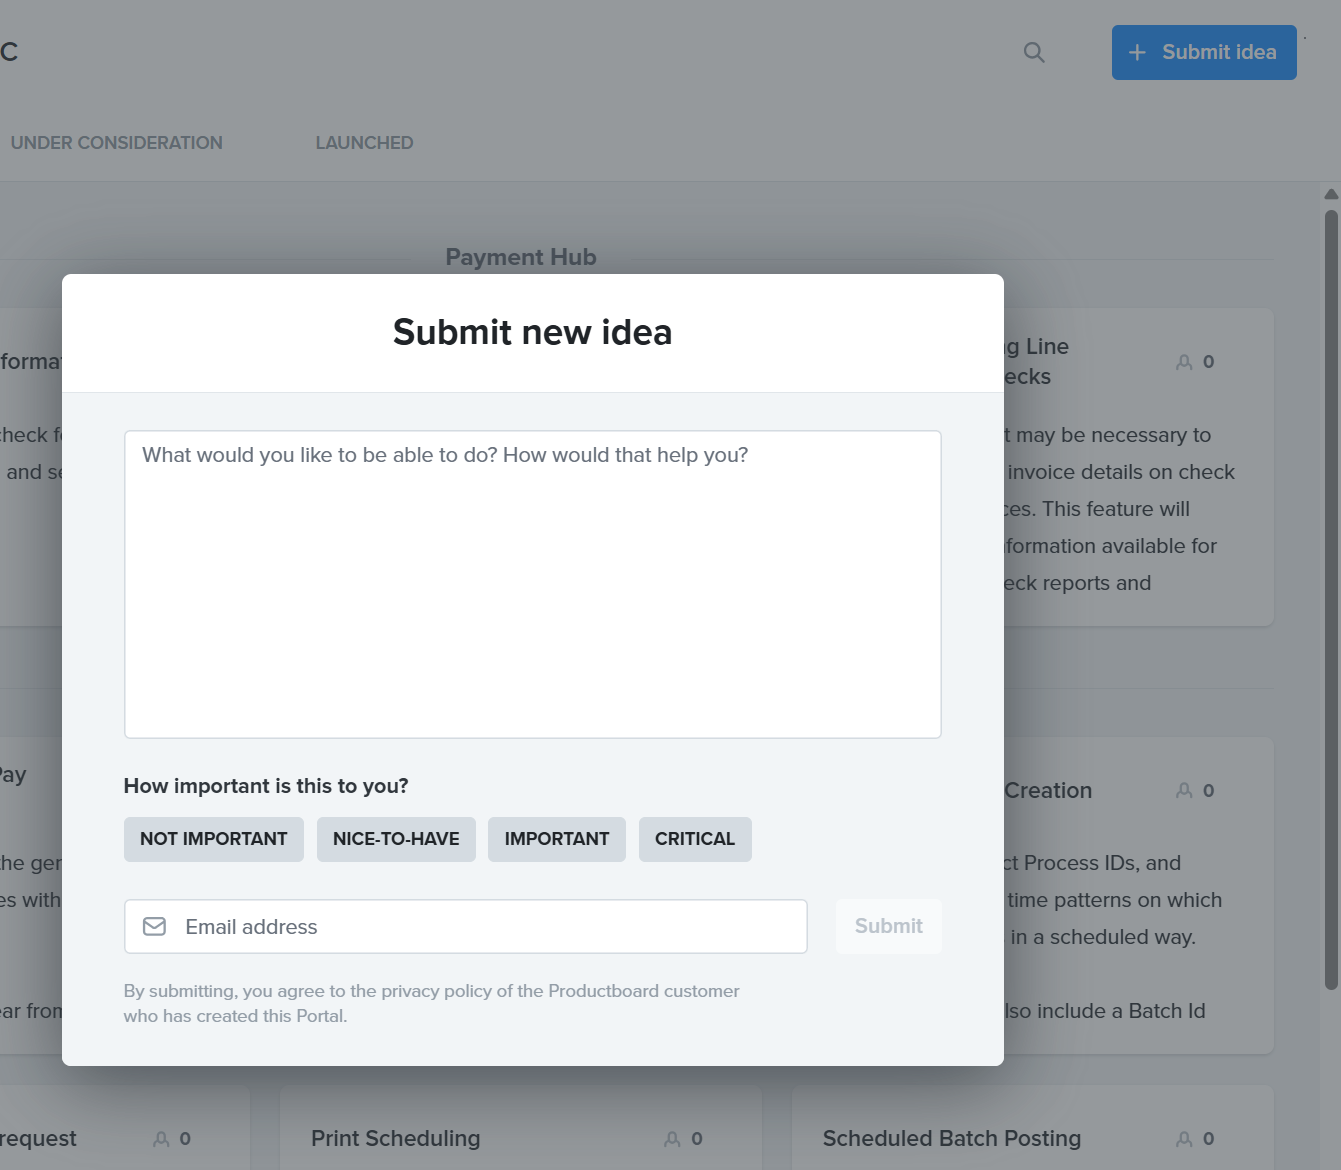Select NICE-TO-HAVE importance option
1341x1170 pixels.
click(x=396, y=839)
